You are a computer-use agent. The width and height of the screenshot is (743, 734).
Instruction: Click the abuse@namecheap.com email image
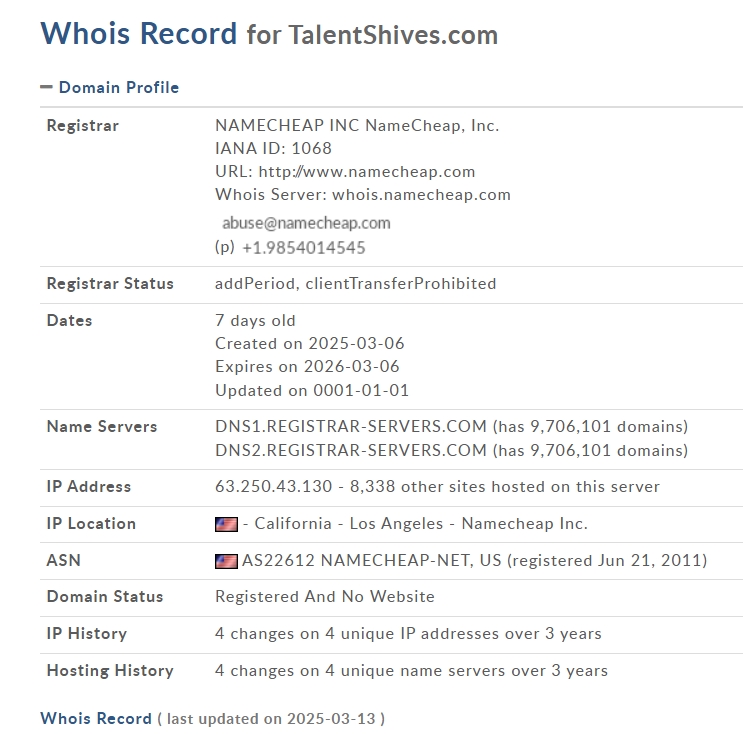306,223
